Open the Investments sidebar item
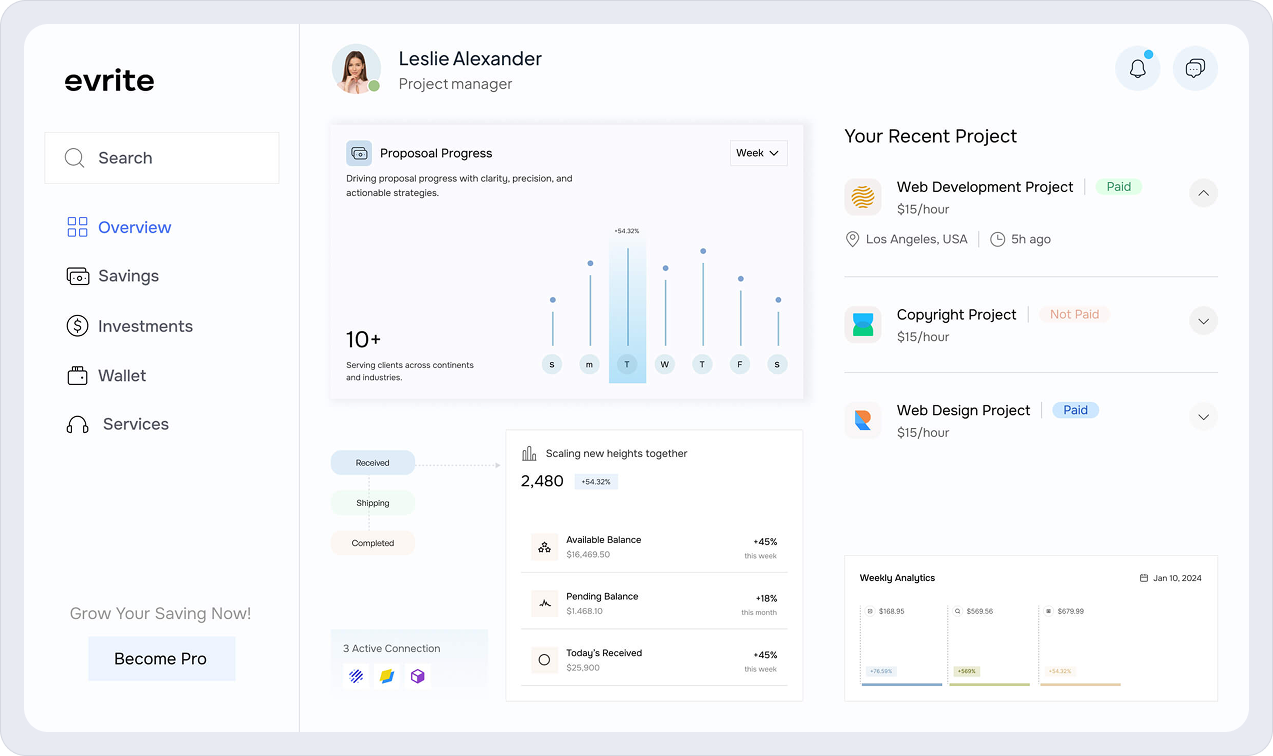1273x756 pixels. 144,326
